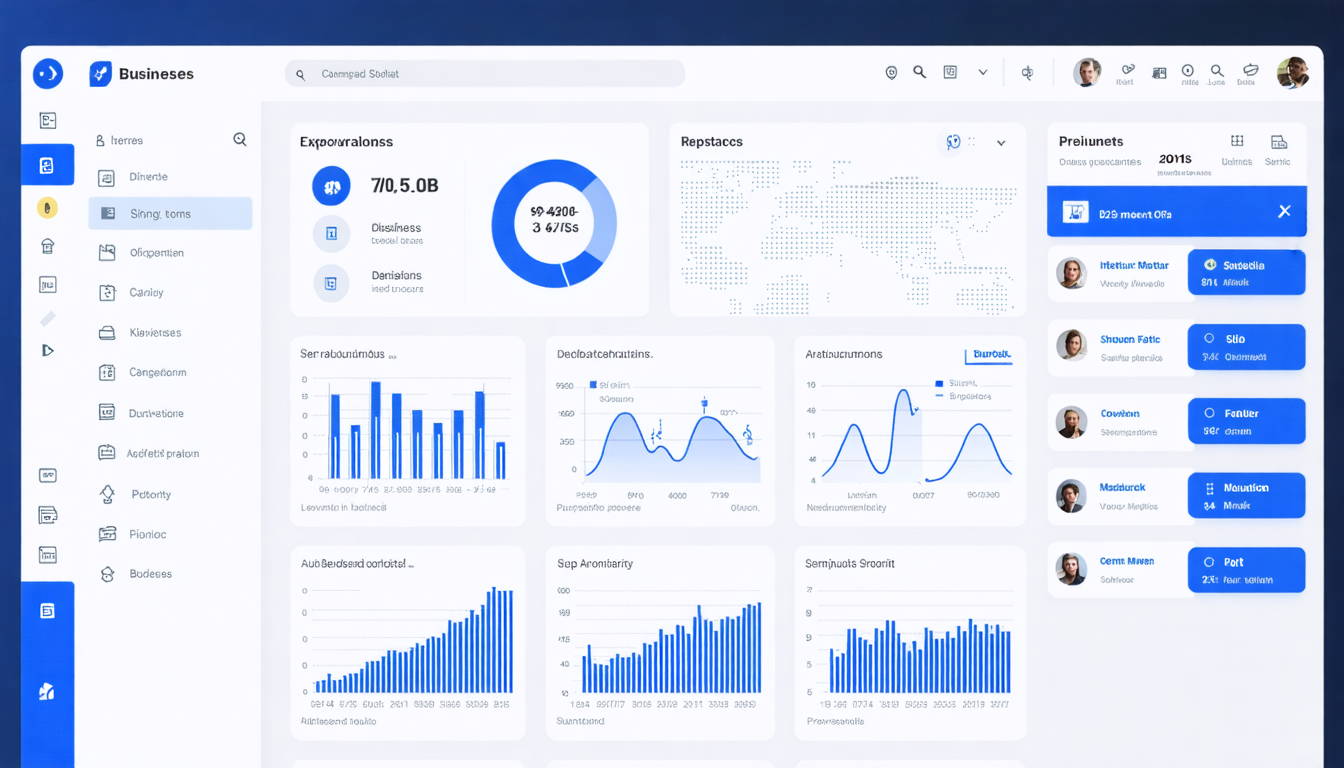This screenshot has height=768, width=1344.
Task: Click the grid icon in Preiiunets panel
Action: click(1237, 141)
